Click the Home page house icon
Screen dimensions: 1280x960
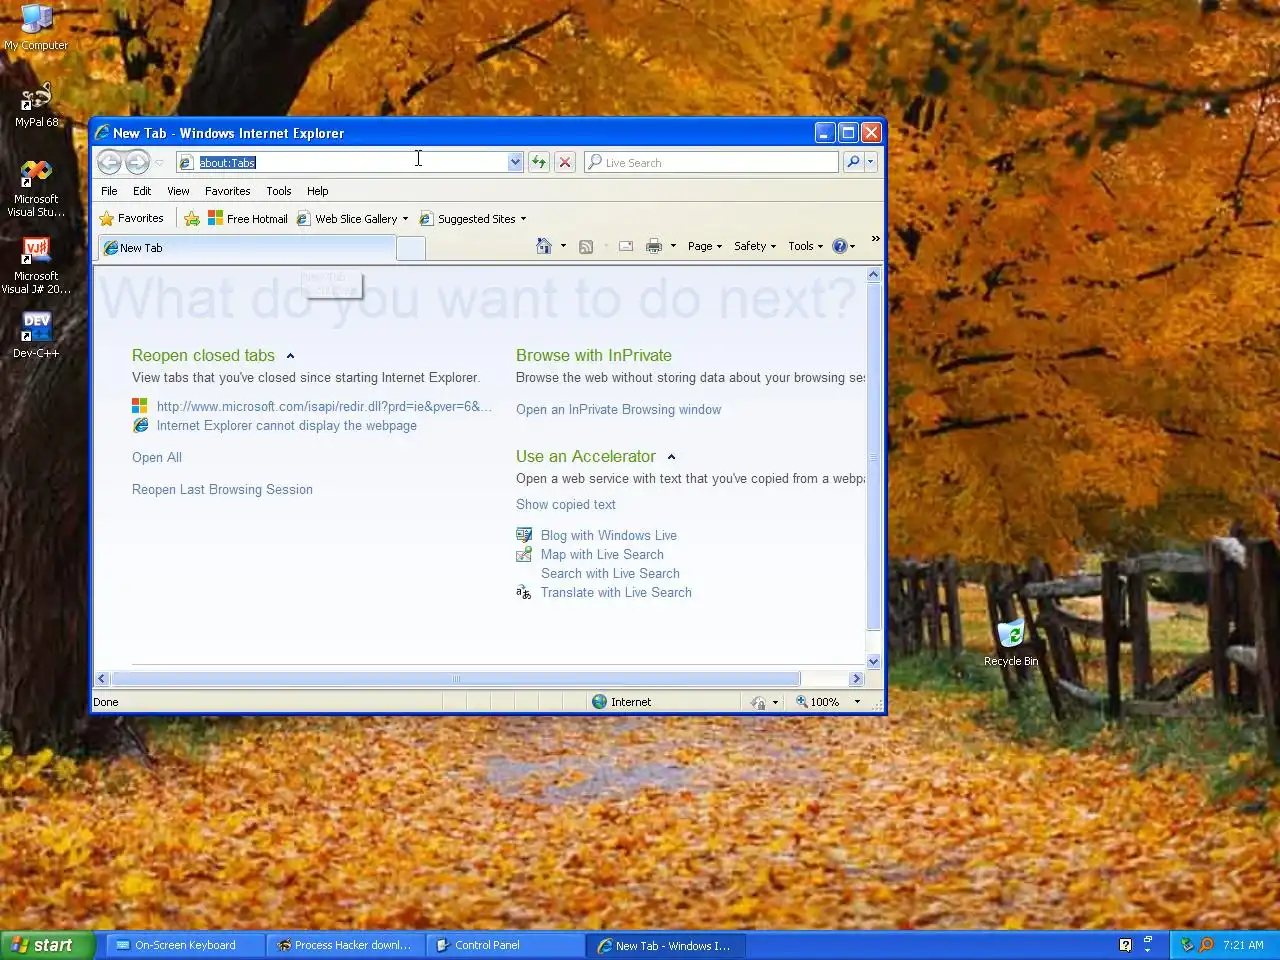point(544,246)
